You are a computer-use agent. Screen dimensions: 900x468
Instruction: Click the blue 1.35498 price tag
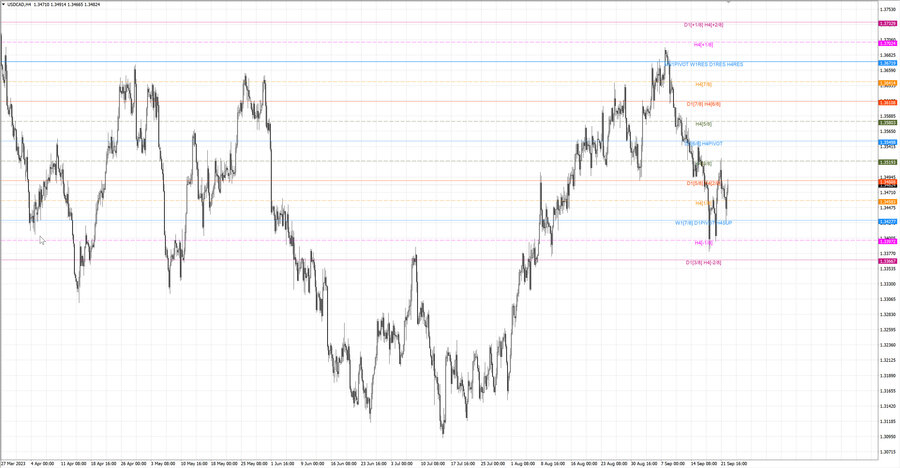tap(887, 142)
